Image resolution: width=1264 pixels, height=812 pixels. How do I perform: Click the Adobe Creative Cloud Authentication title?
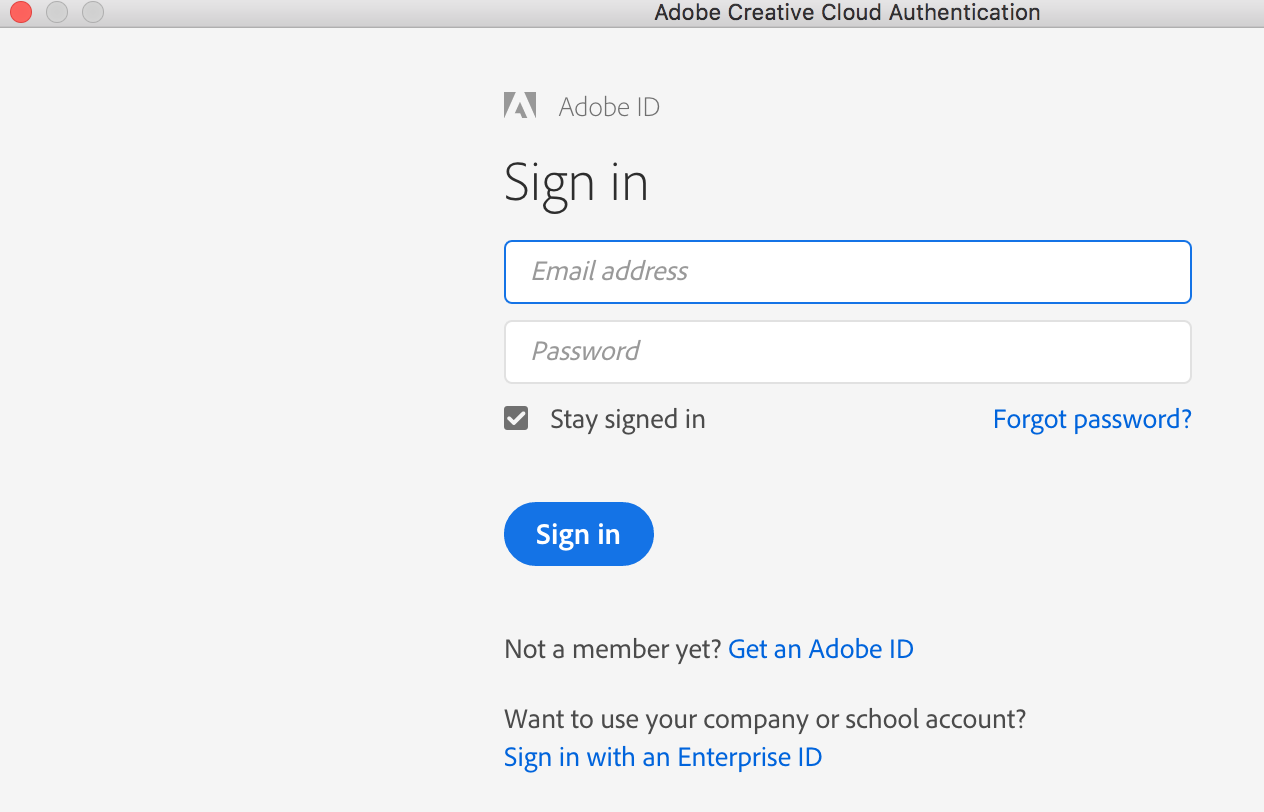(847, 12)
